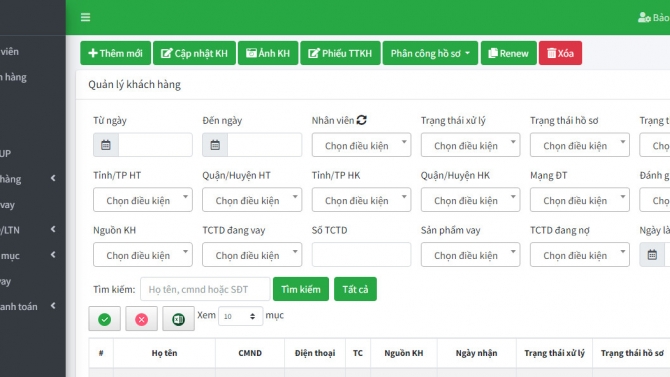The width and height of the screenshot is (670, 377).
Task: Sort by TC column header
Action: (x=358, y=353)
